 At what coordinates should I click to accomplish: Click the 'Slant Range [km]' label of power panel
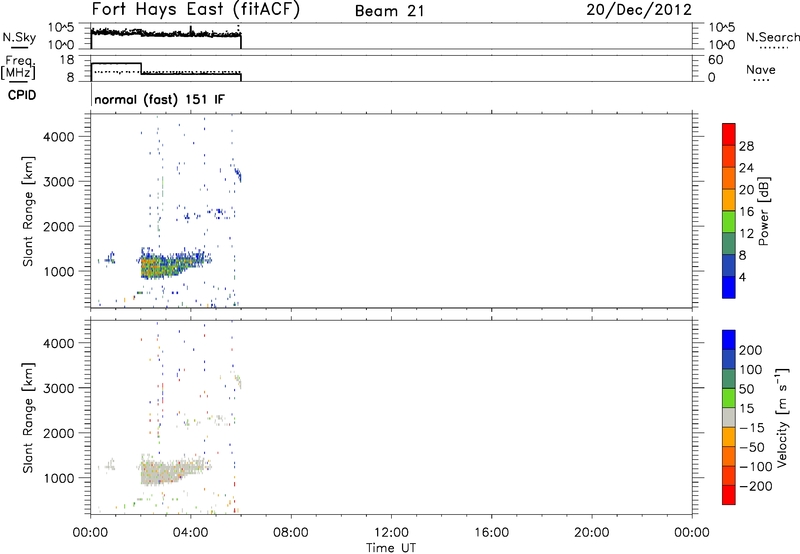pos(28,211)
